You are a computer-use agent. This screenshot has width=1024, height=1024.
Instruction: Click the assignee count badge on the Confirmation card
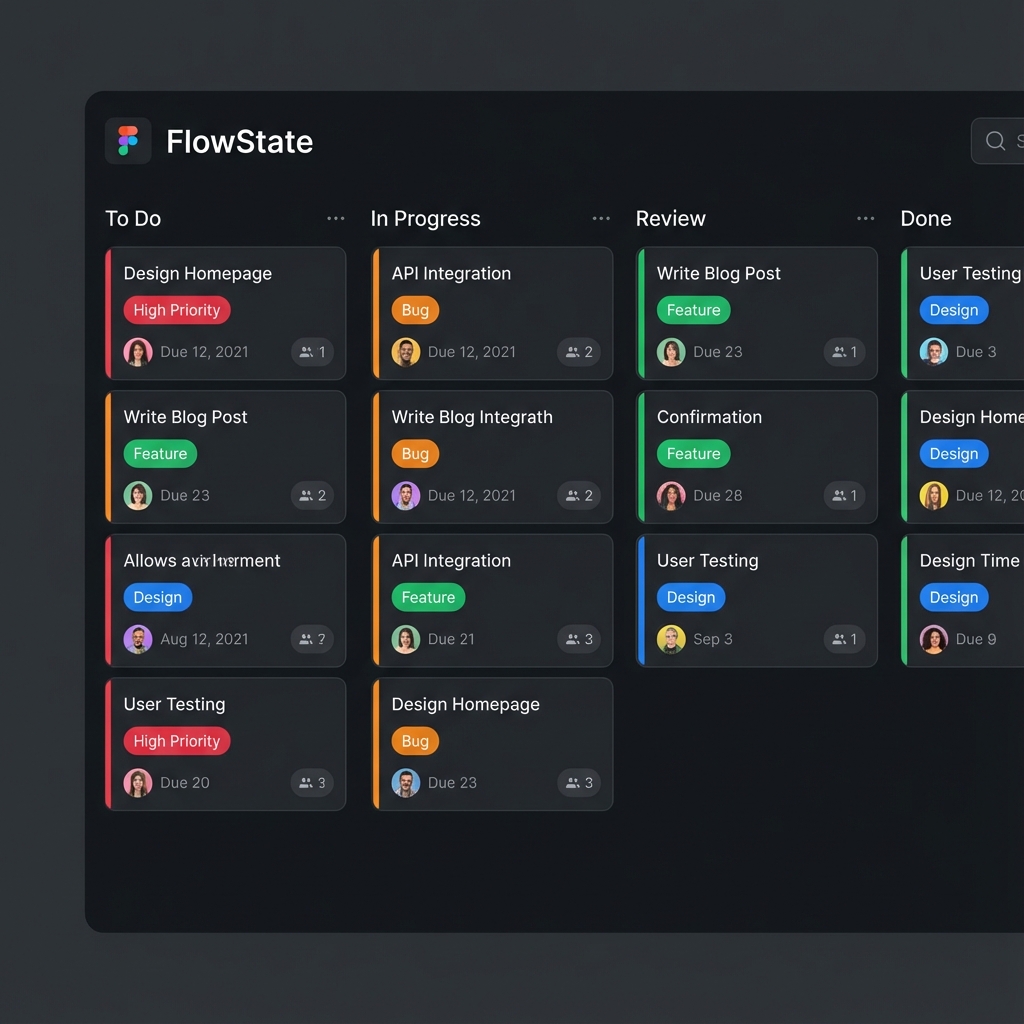click(844, 496)
